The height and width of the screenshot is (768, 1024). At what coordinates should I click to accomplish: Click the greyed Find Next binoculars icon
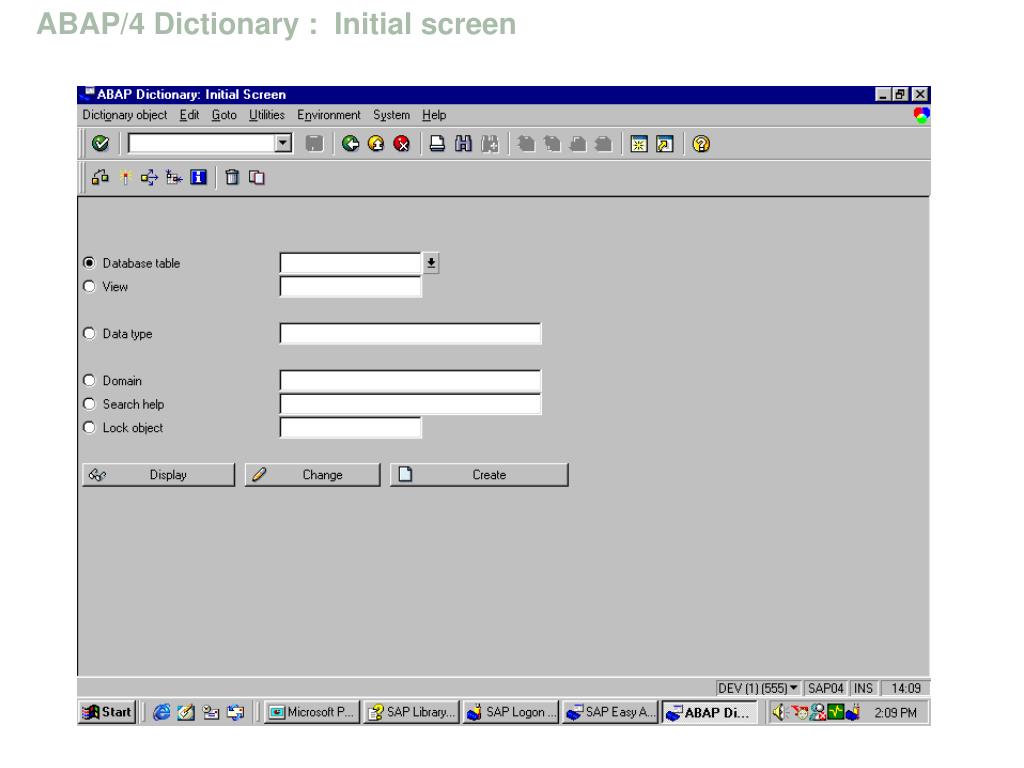(489, 143)
